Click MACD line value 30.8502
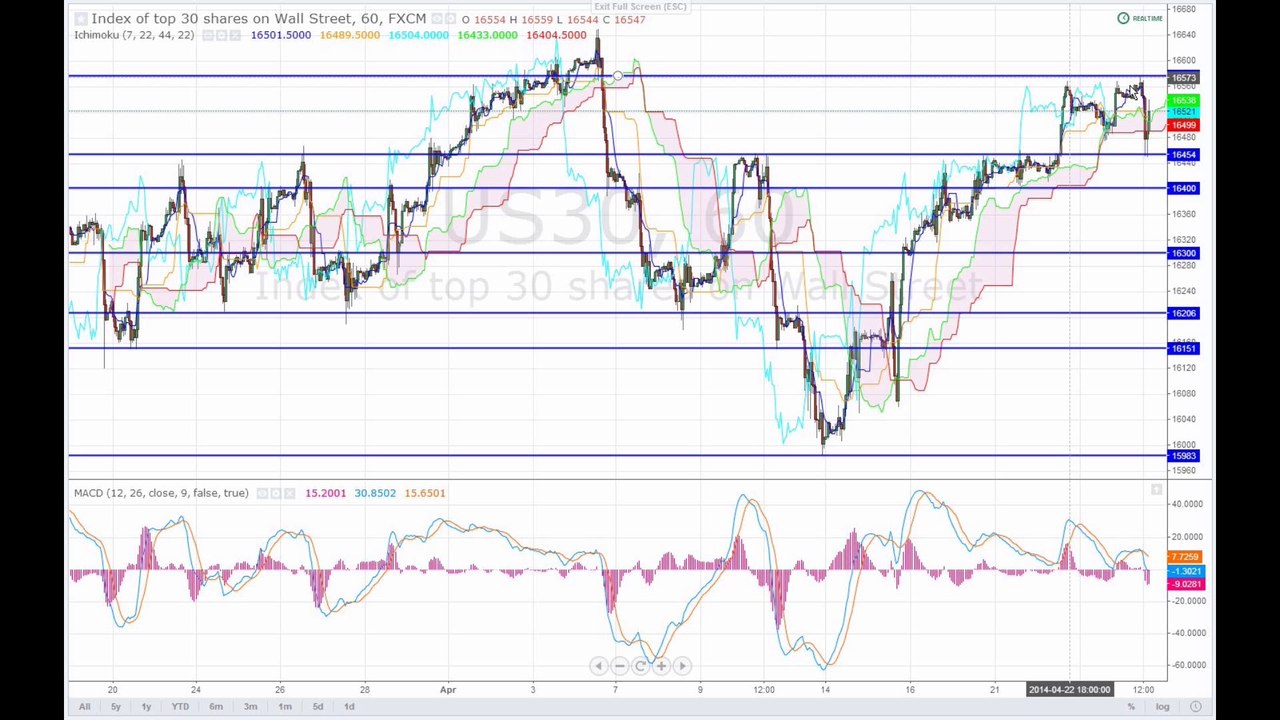Screen dimensions: 1280x720 pos(375,493)
